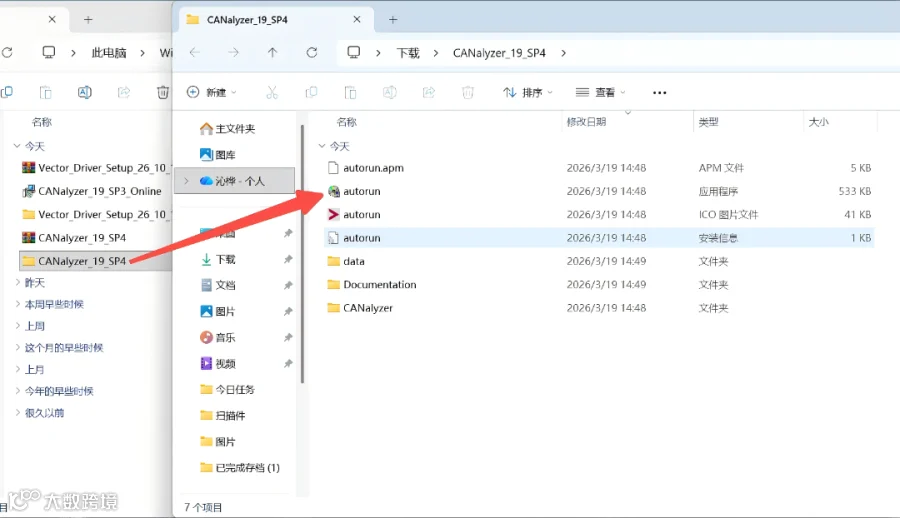The height and width of the screenshot is (518, 900).
Task: Click the rename icon in left window toolbar
Action: pyautogui.click(x=84, y=92)
